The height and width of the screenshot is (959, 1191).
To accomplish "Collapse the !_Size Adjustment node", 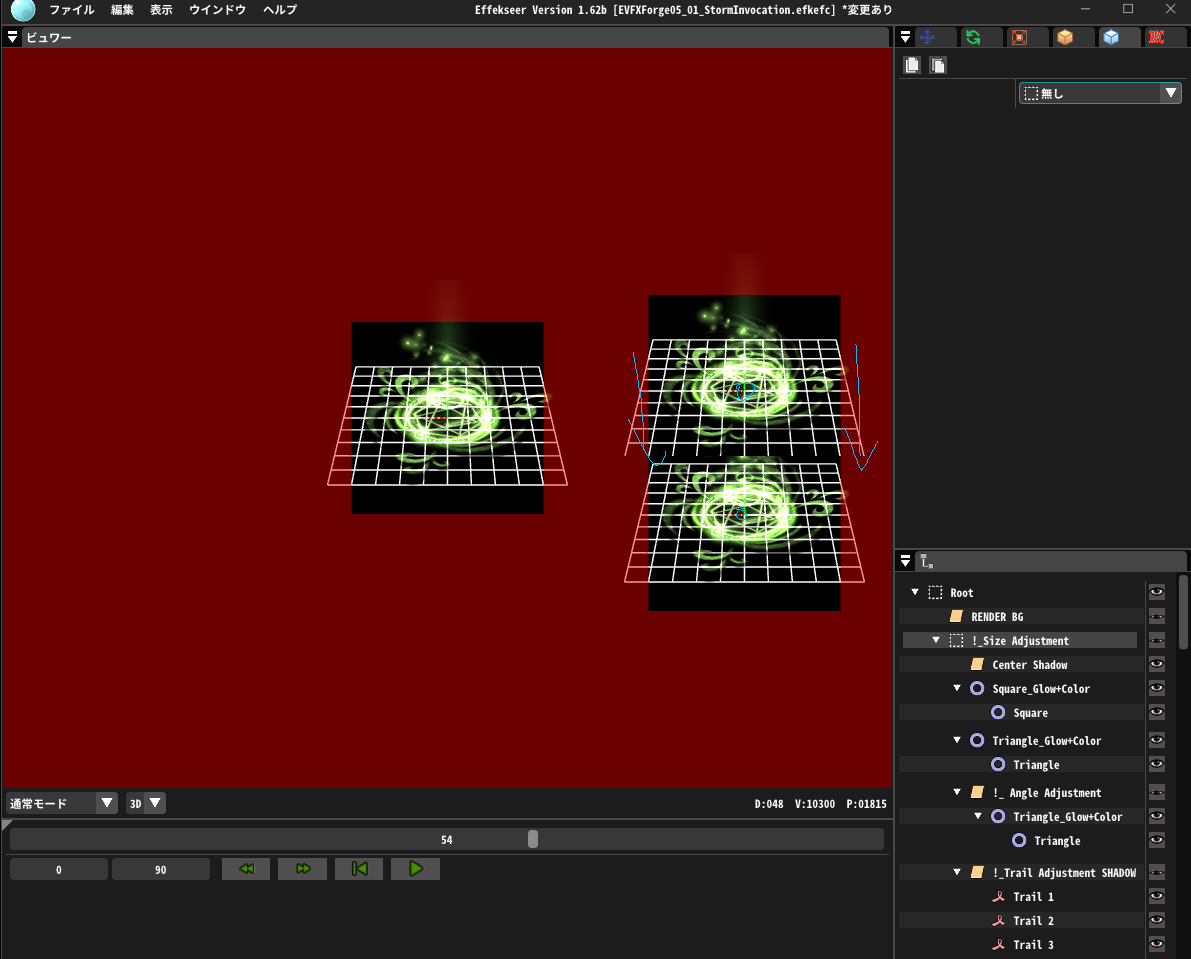I will [936, 640].
